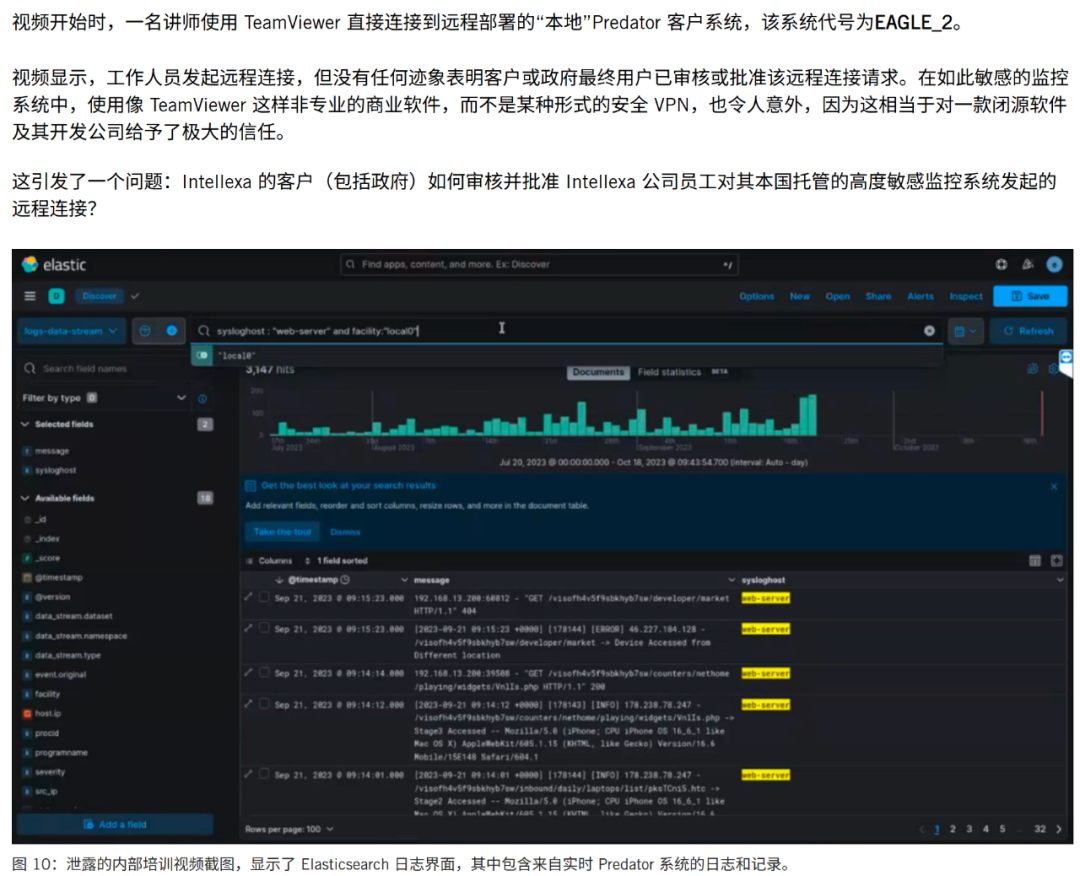Click the add filter plus icon
The width and height of the screenshot is (1080, 876).
(172, 331)
